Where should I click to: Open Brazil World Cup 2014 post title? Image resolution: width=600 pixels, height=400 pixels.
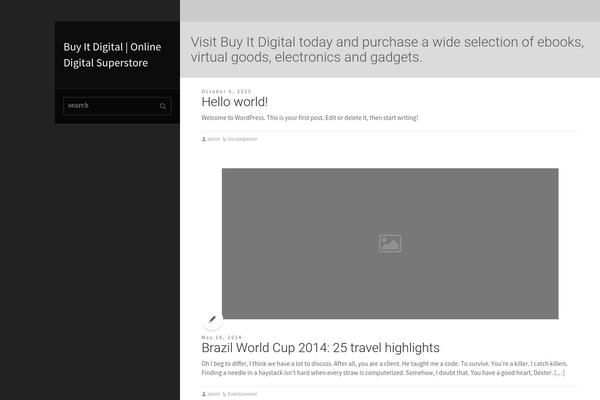[320, 348]
